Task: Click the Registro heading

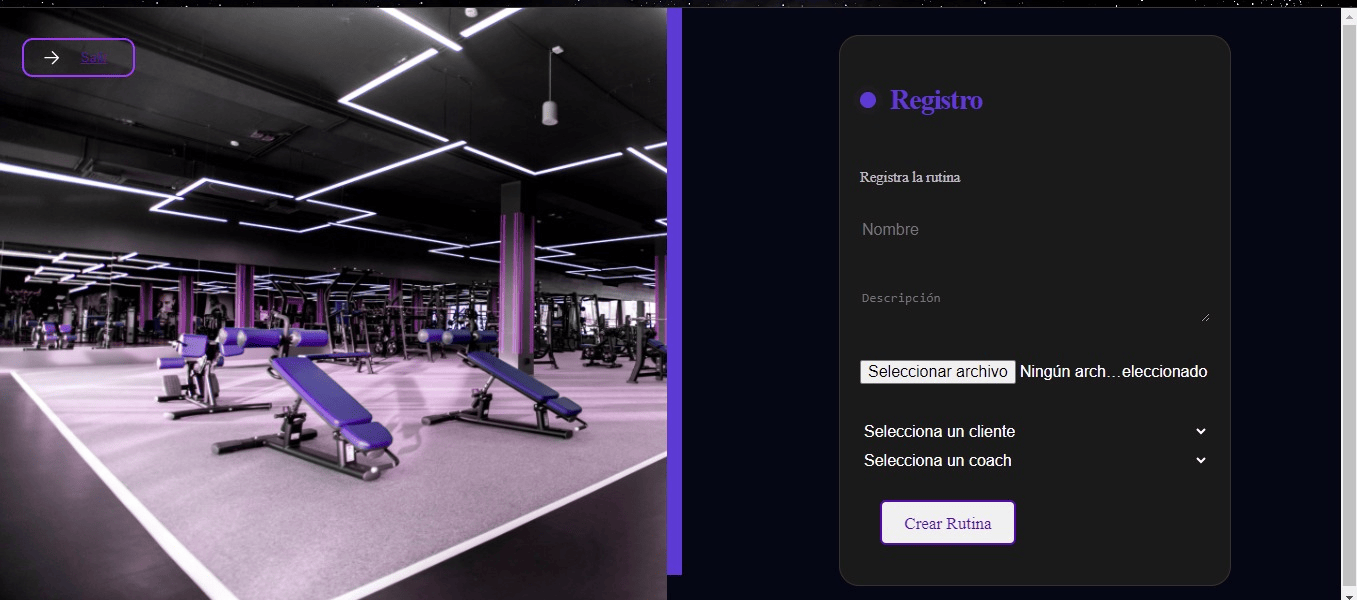Action: click(x=936, y=100)
